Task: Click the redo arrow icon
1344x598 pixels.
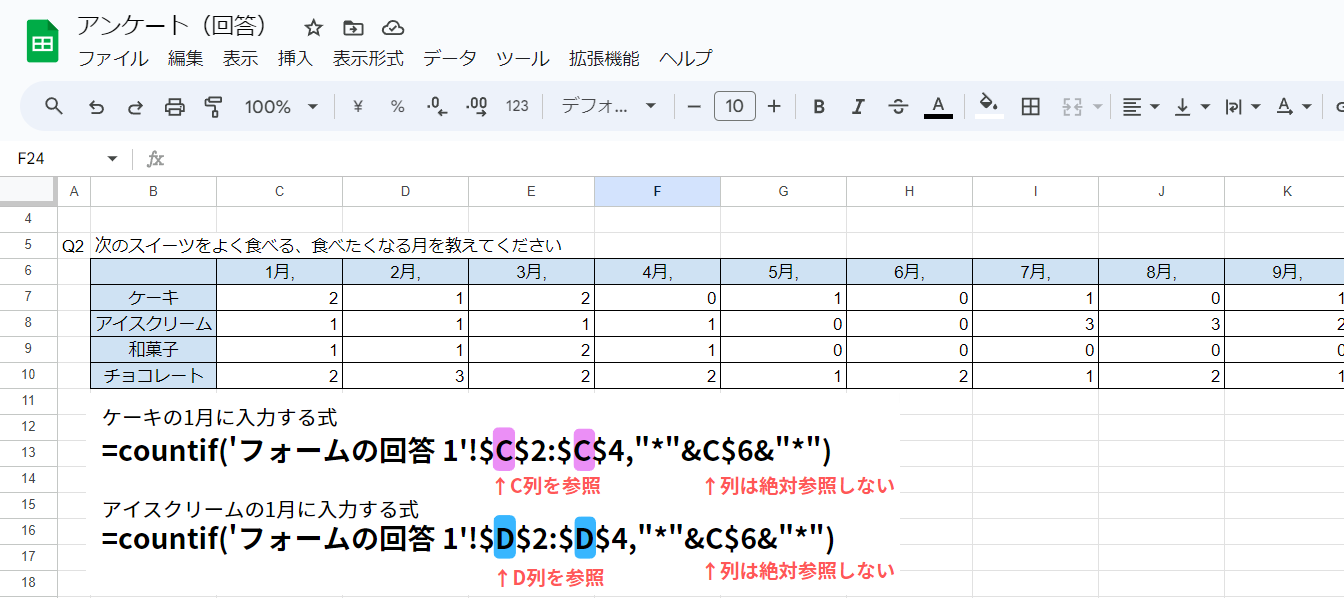Action: click(x=135, y=106)
